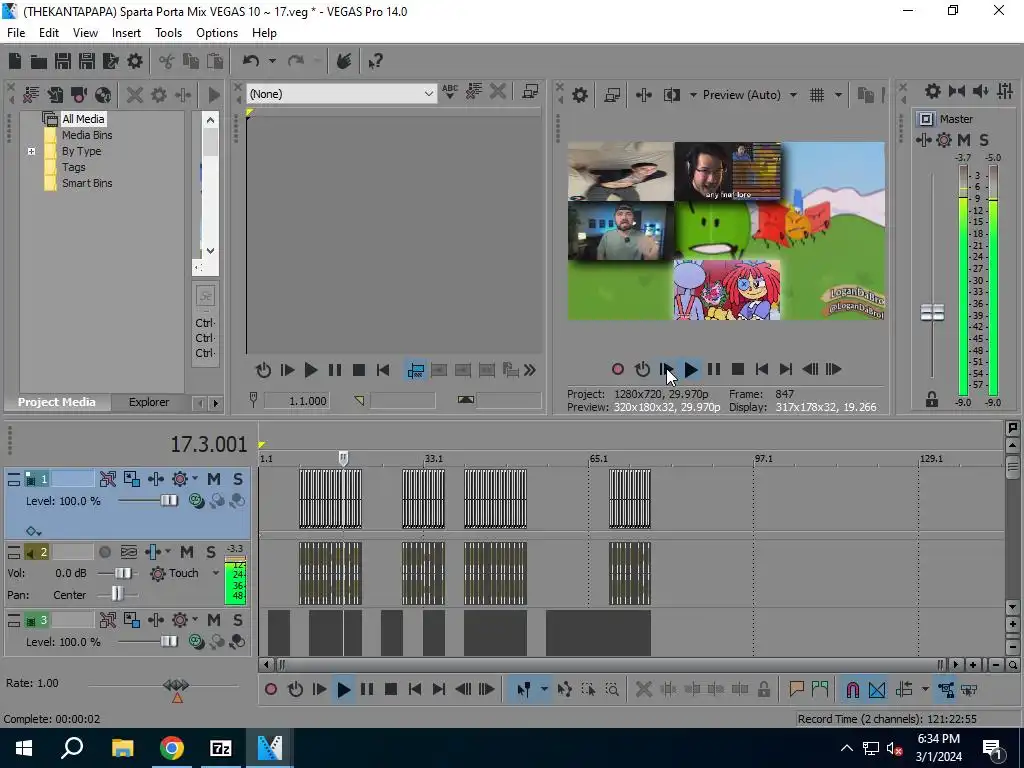
Task: Click the Downmix Output icon on the Master bus
Action: point(957,91)
